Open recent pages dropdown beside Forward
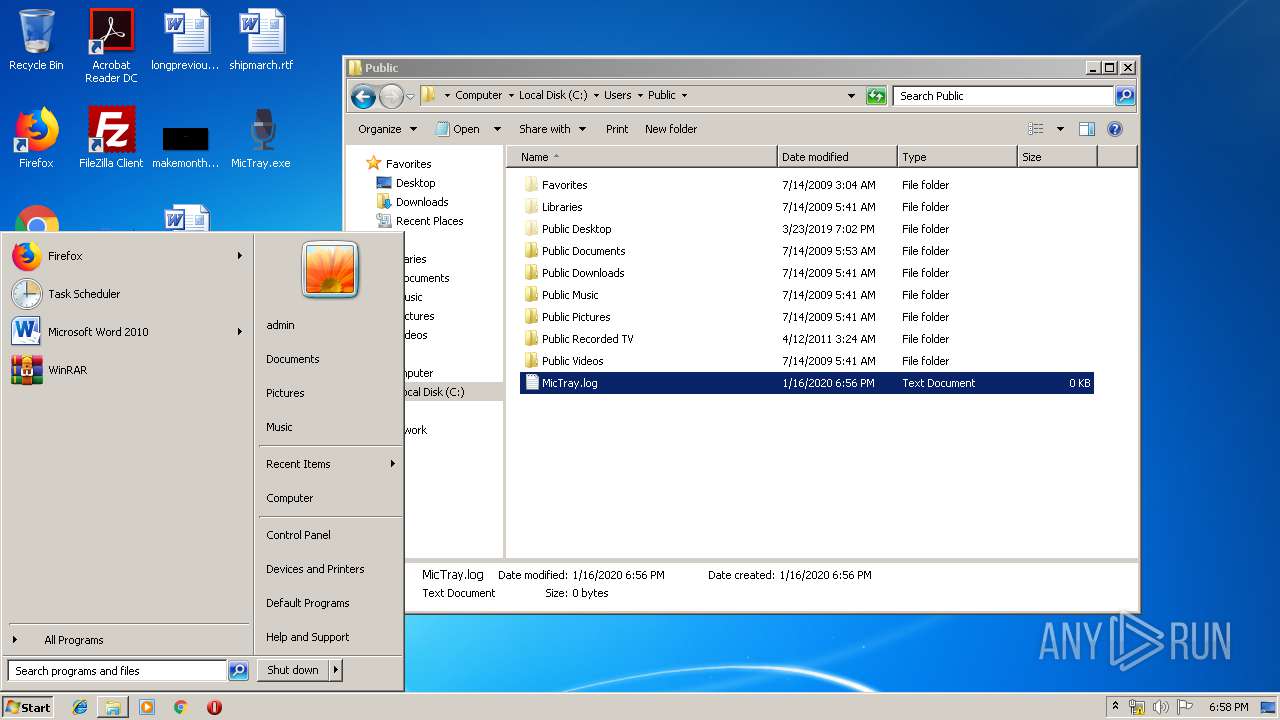This screenshot has width=1280, height=720. (410, 97)
